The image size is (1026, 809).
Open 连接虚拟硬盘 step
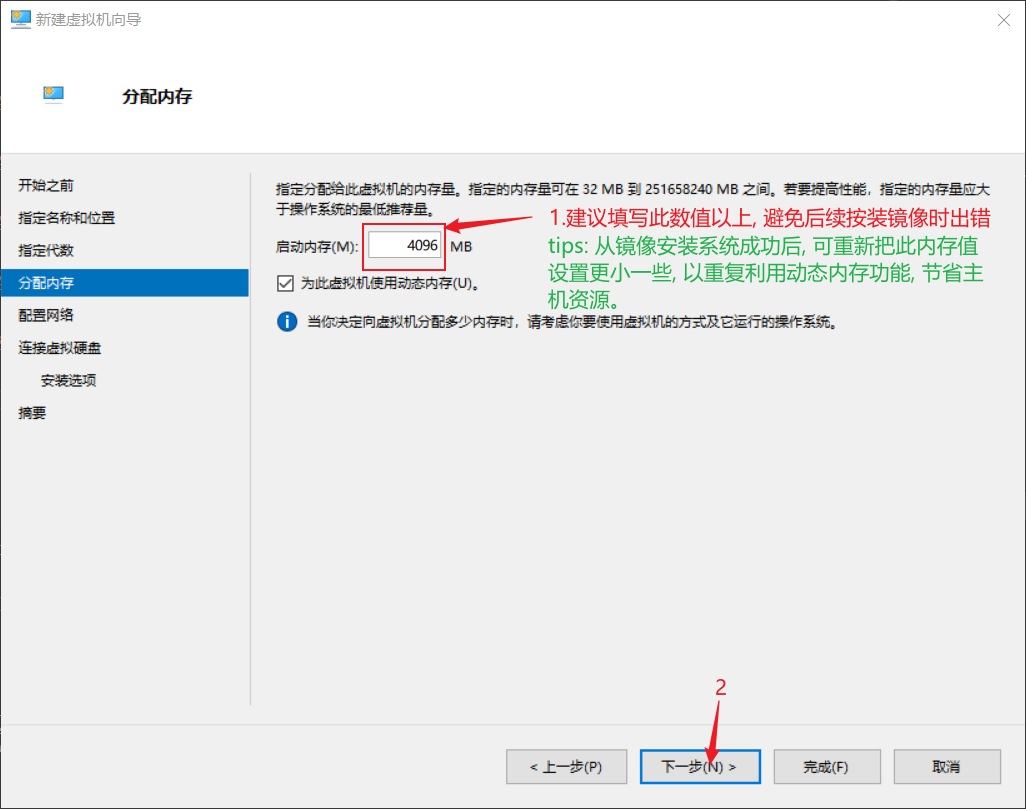pos(59,348)
